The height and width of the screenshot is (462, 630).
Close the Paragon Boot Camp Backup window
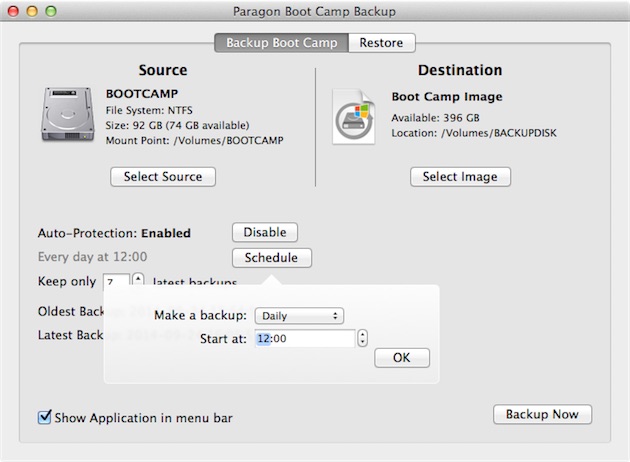[x=13, y=11]
